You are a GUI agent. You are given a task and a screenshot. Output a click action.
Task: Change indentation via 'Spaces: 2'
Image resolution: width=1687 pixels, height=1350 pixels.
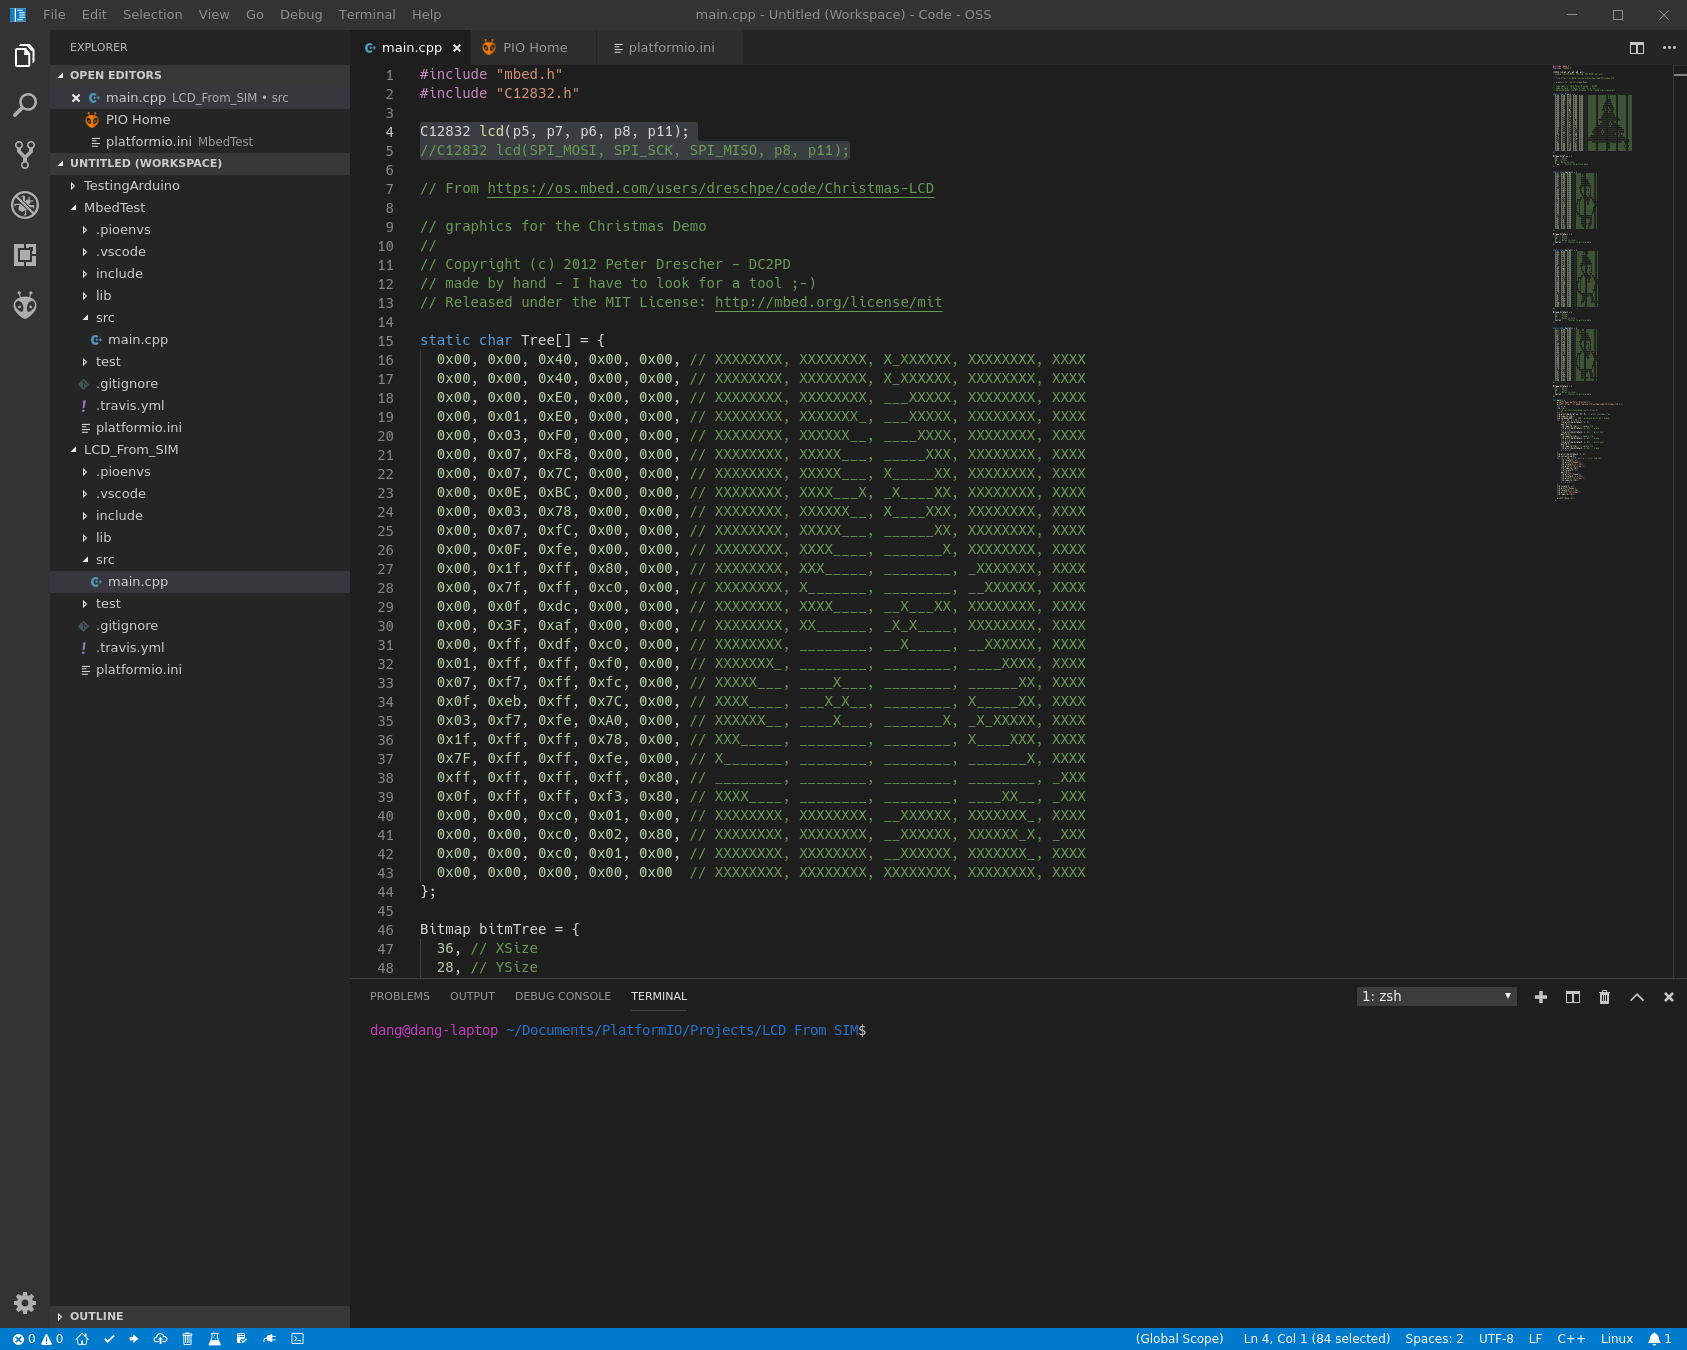tap(1434, 1339)
